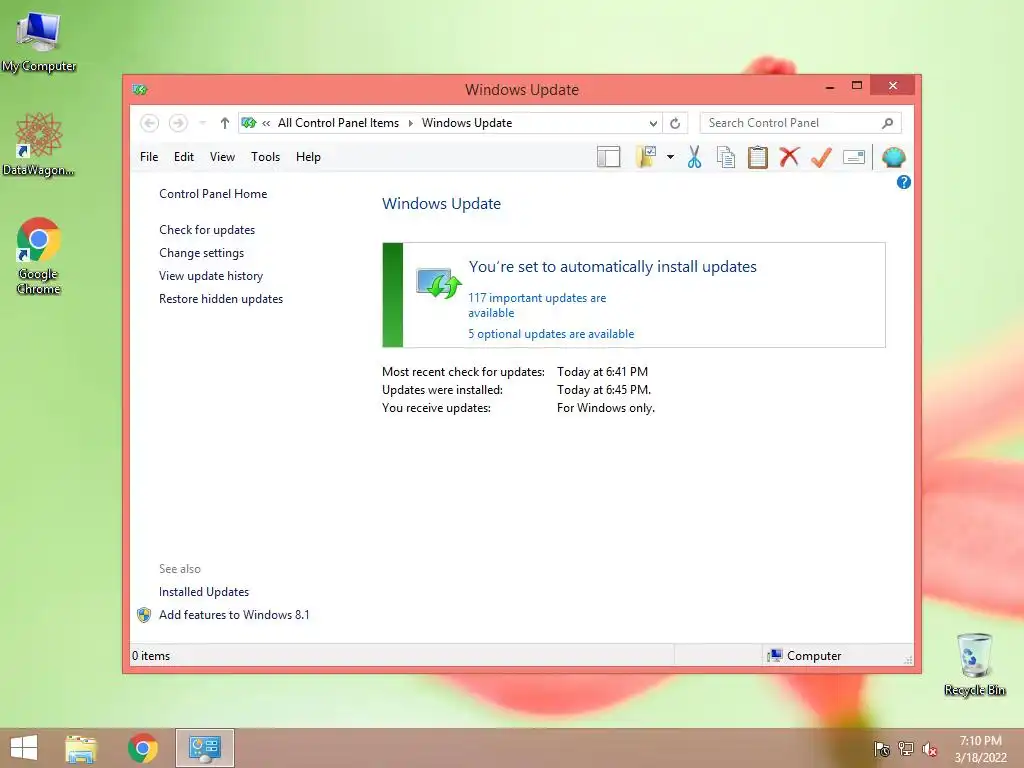Select the DataWagon desktop shortcut

(39, 144)
